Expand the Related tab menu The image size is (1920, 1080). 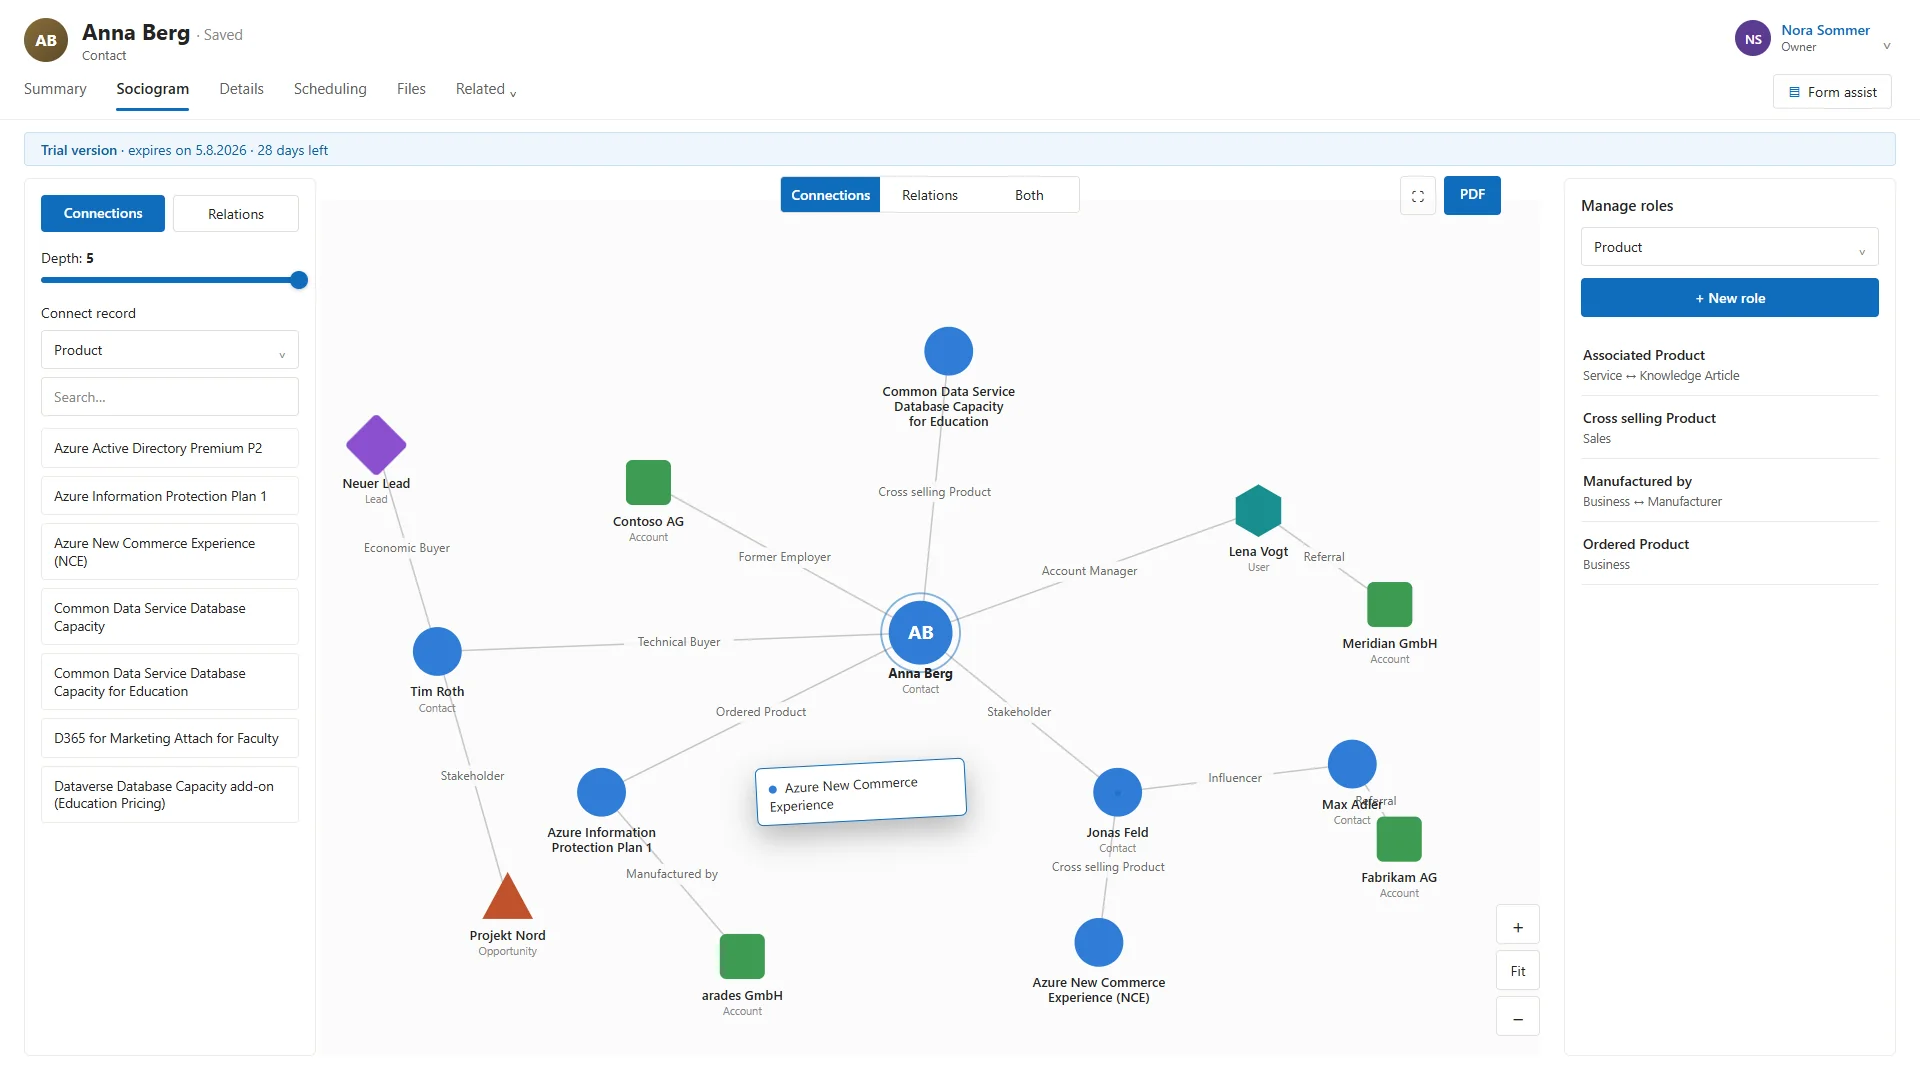tap(486, 89)
